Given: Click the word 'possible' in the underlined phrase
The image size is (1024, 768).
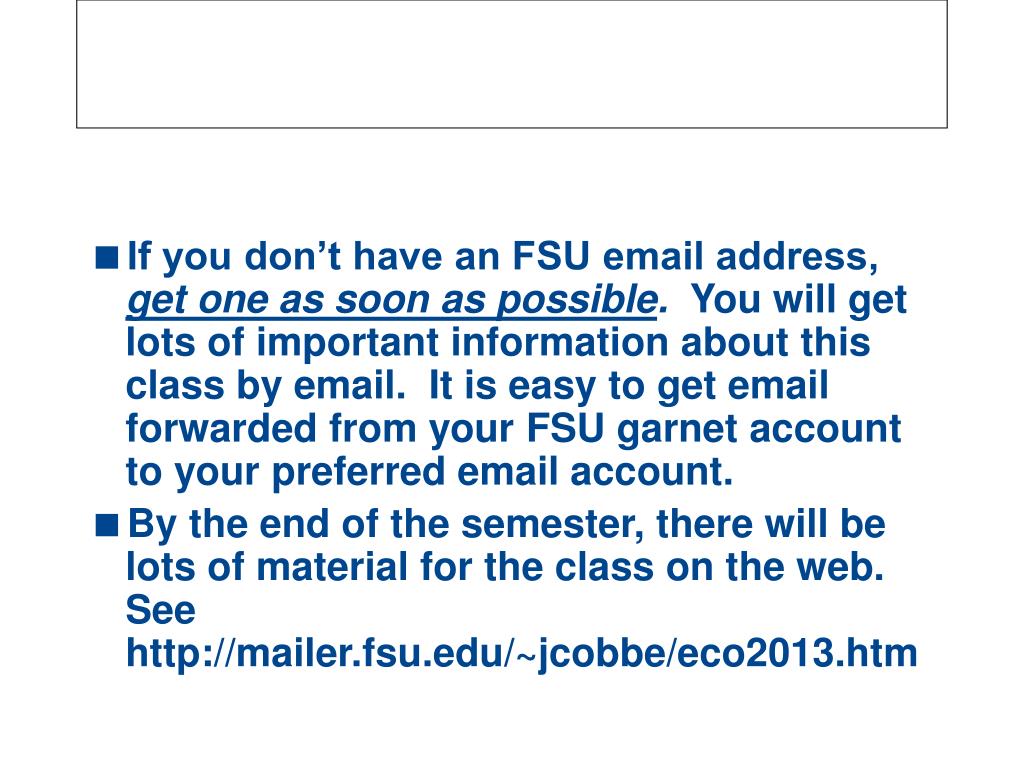Looking at the screenshot, I should (x=576, y=301).
